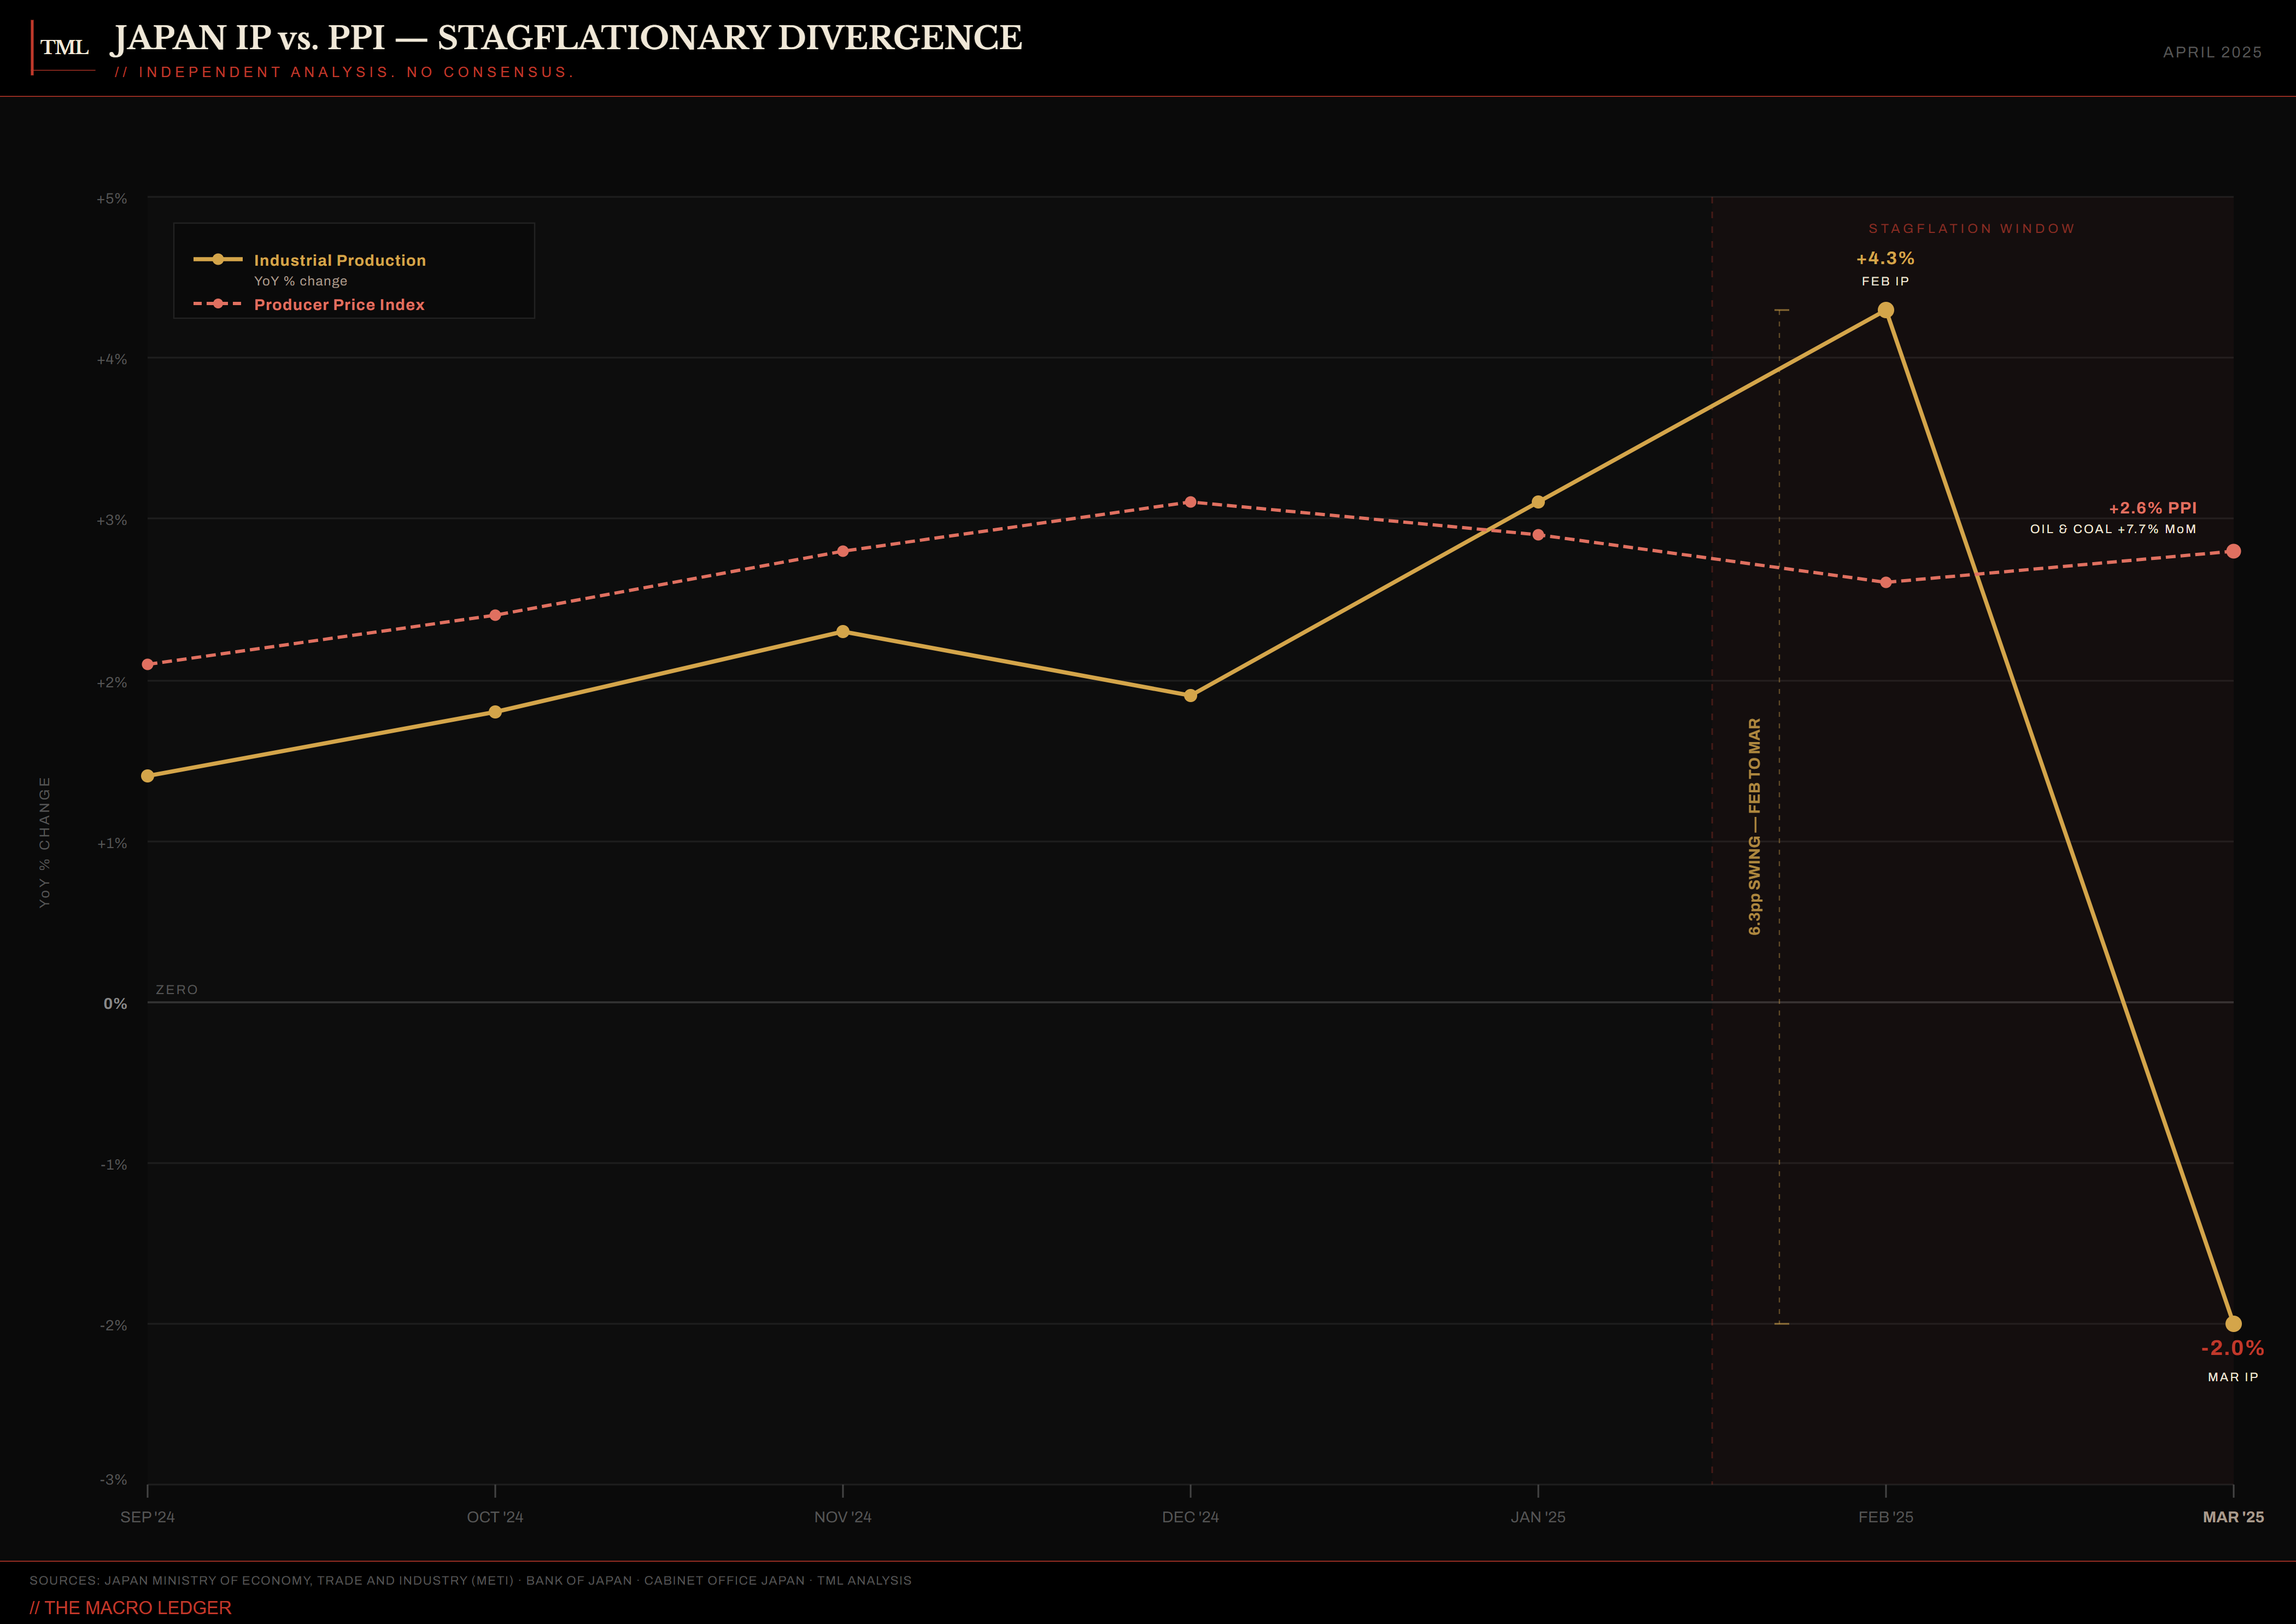2296x1624 pixels.
Task: Click the ZERO baseline label
Action: [177, 990]
